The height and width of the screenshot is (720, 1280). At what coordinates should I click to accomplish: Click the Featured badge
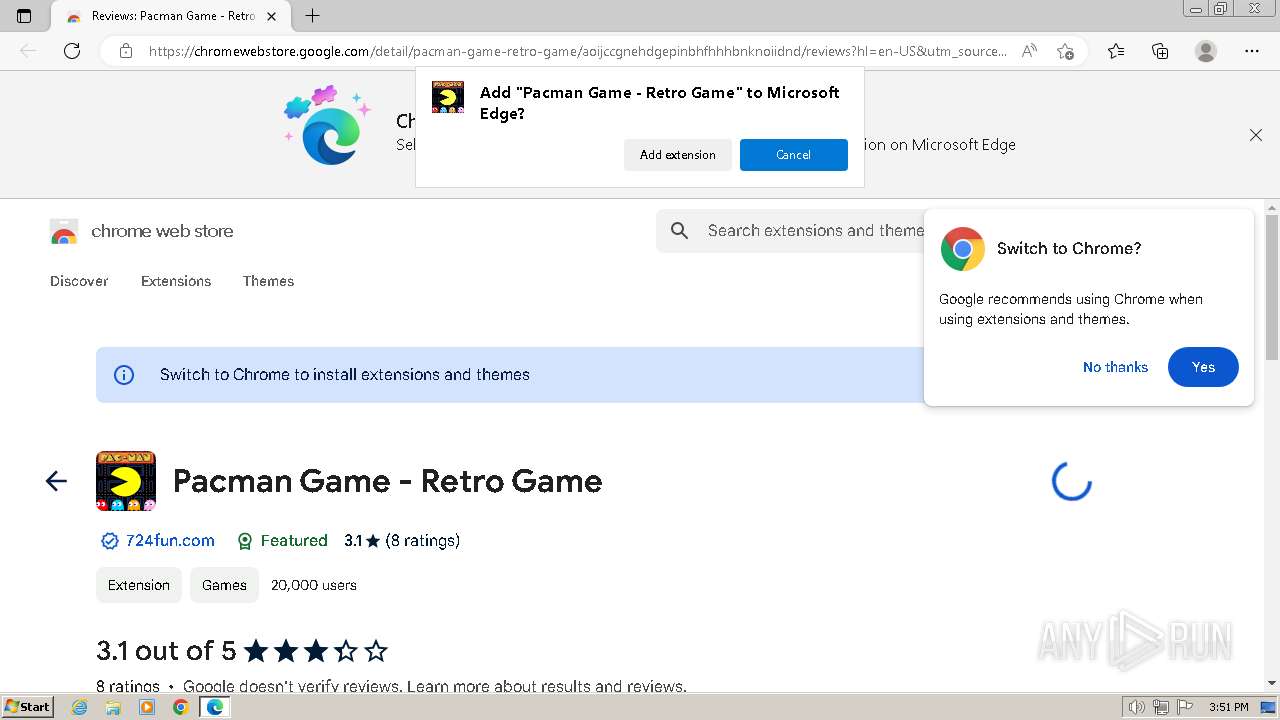coord(282,541)
